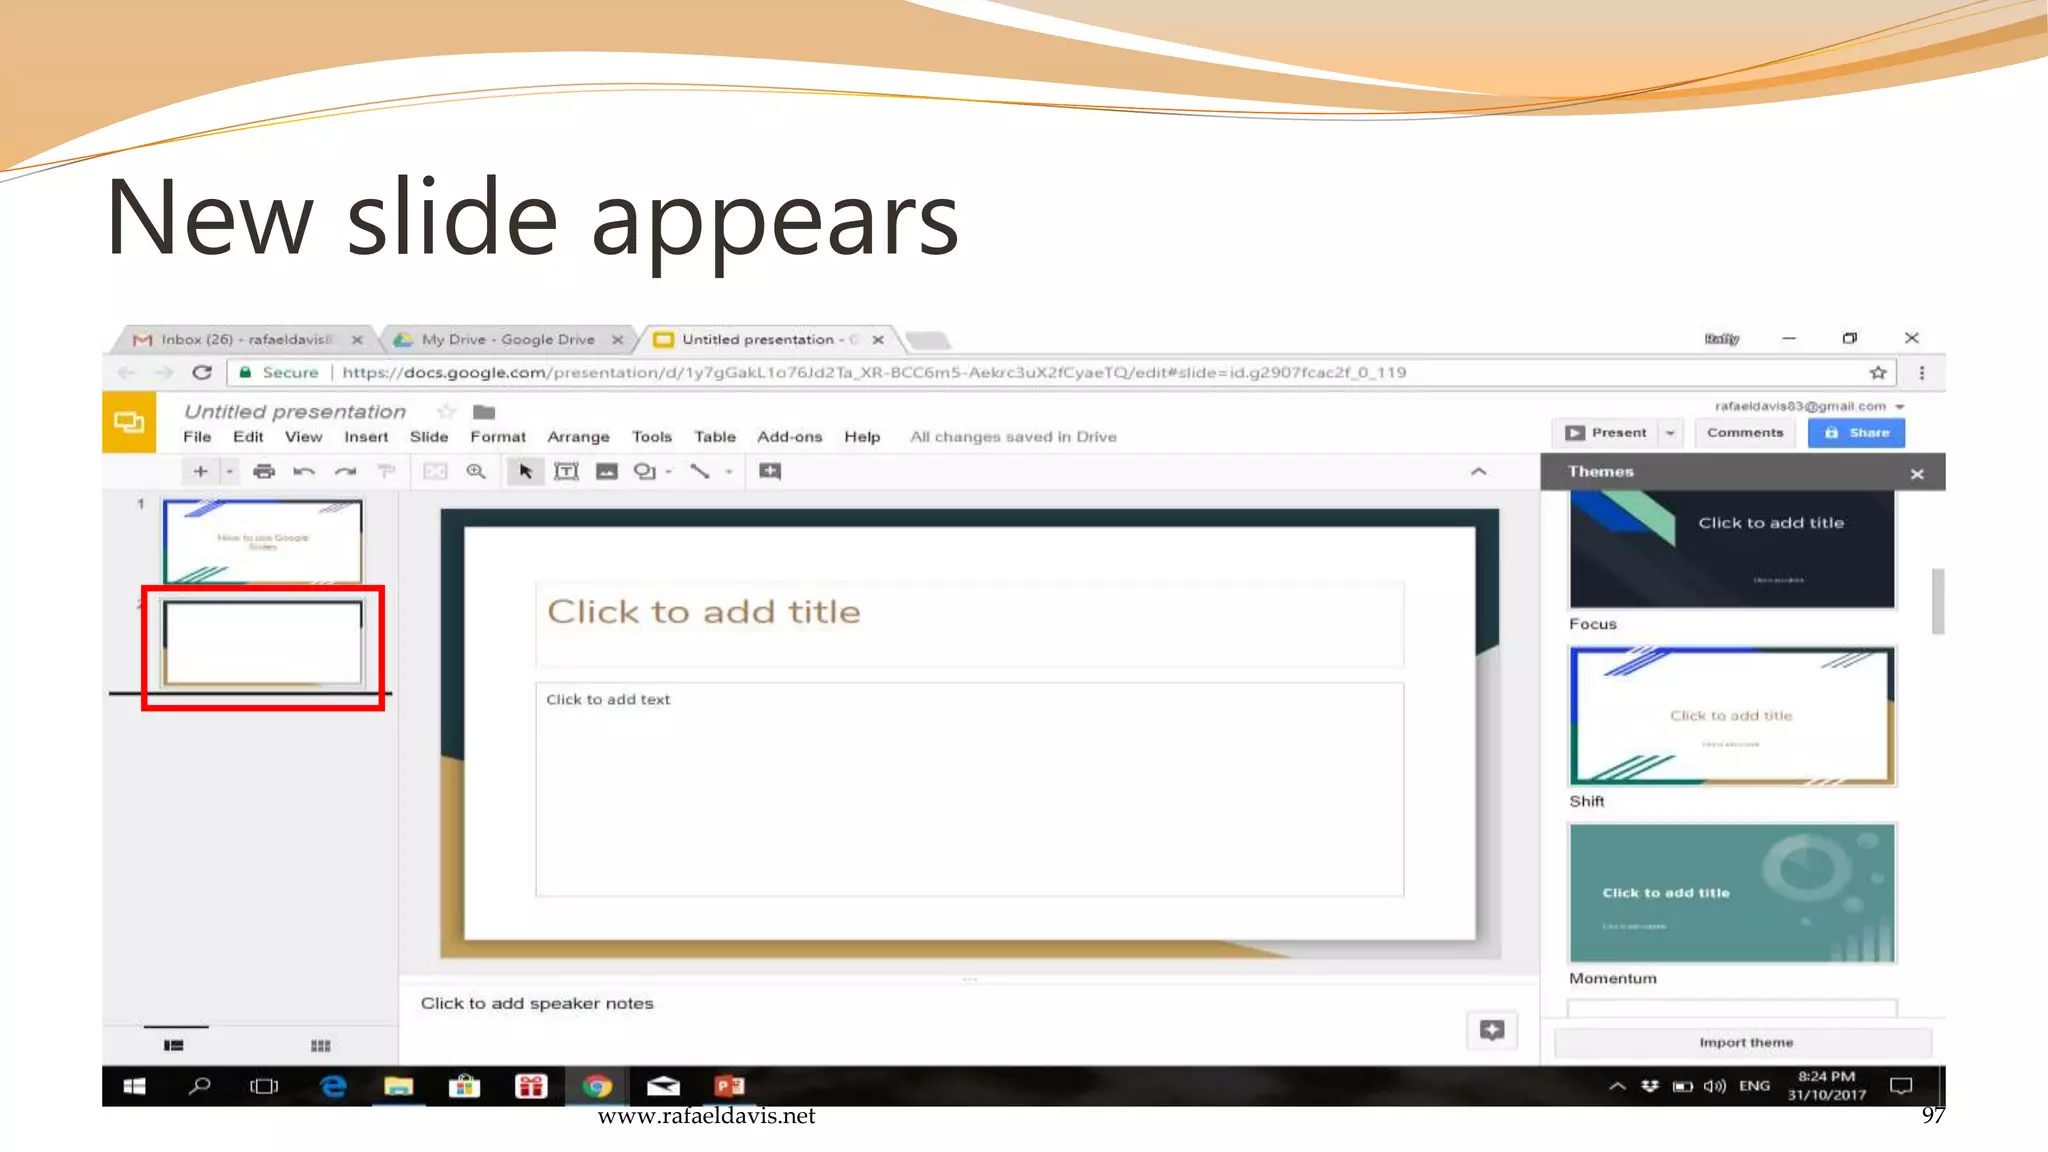Switch to the Inbox Gmail tab
The width and height of the screenshot is (2048, 1152).
pos(246,340)
